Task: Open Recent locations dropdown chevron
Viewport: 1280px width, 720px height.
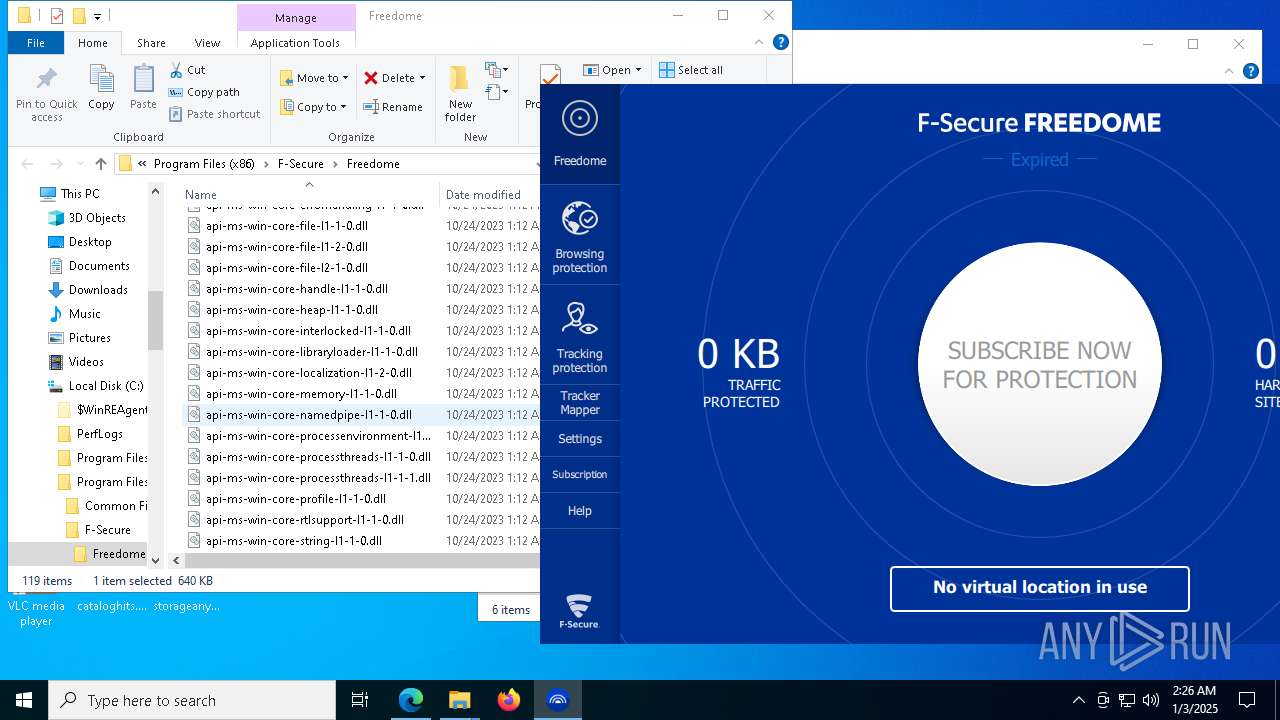Action: click(78, 164)
